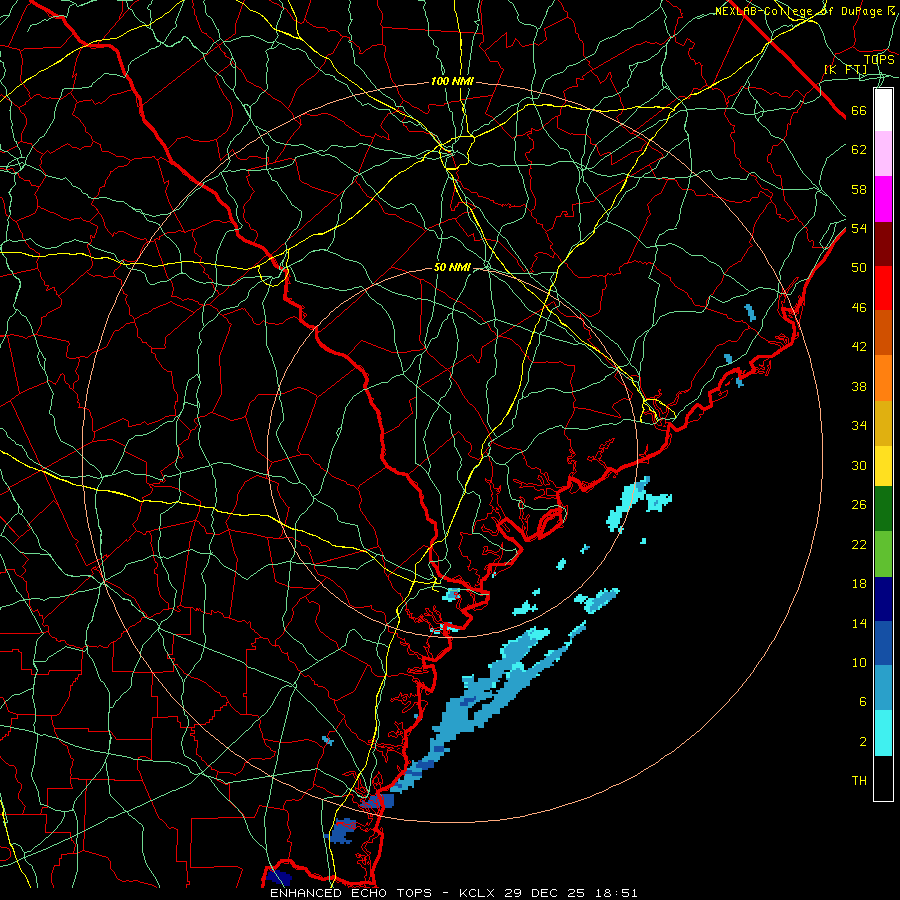Screen dimensions: 900x900
Task: Click the legend value '22'
Action: pyautogui.click(x=859, y=544)
